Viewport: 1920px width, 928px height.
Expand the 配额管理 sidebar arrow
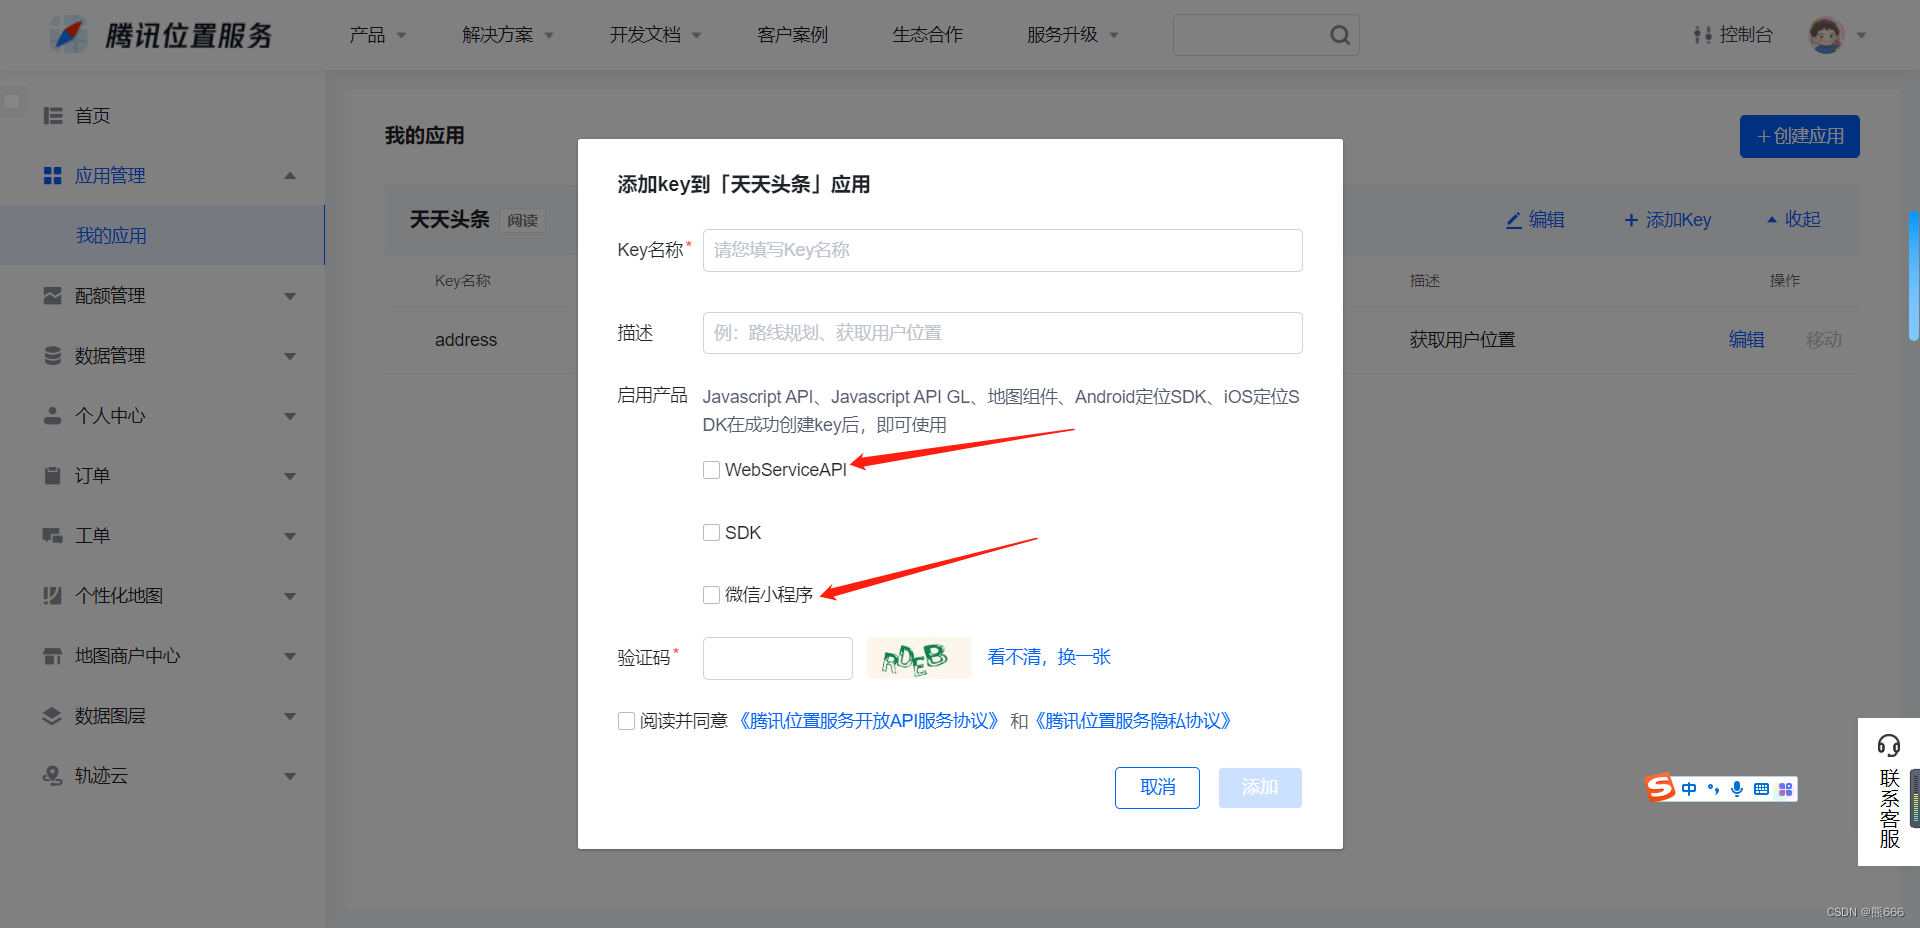click(x=290, y=296)
